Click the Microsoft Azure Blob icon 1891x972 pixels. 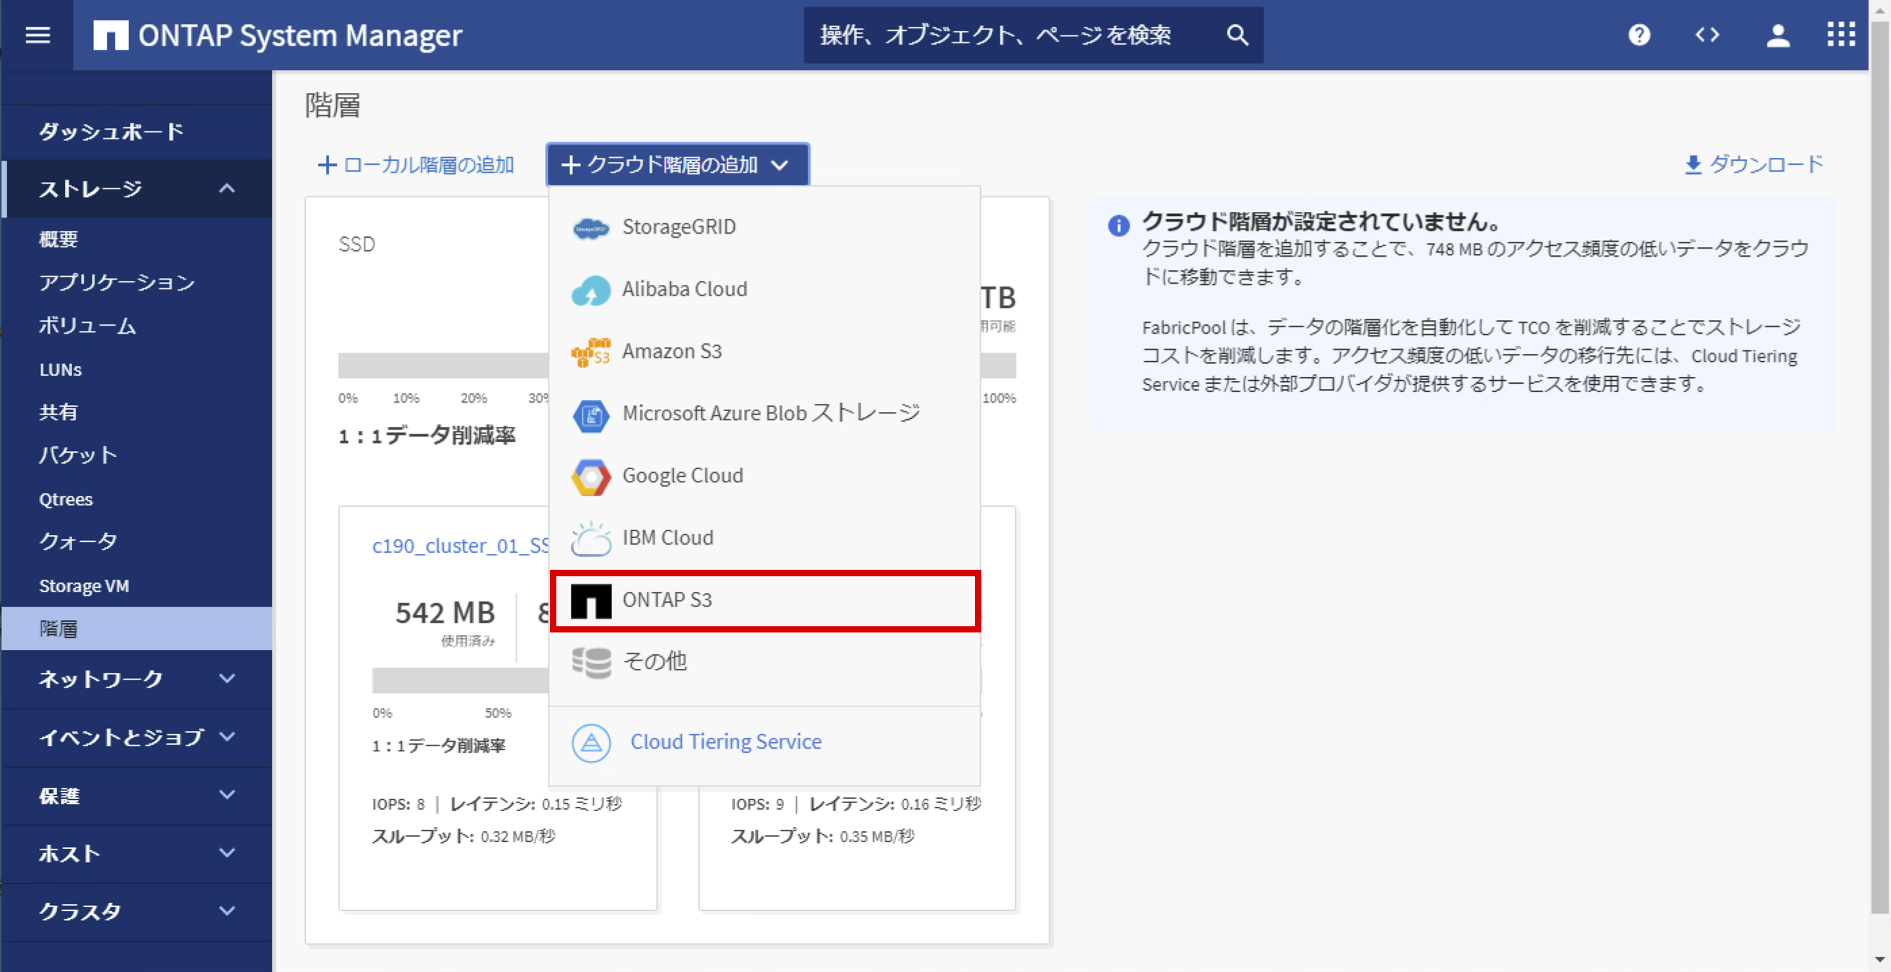(x=590, y=415)
